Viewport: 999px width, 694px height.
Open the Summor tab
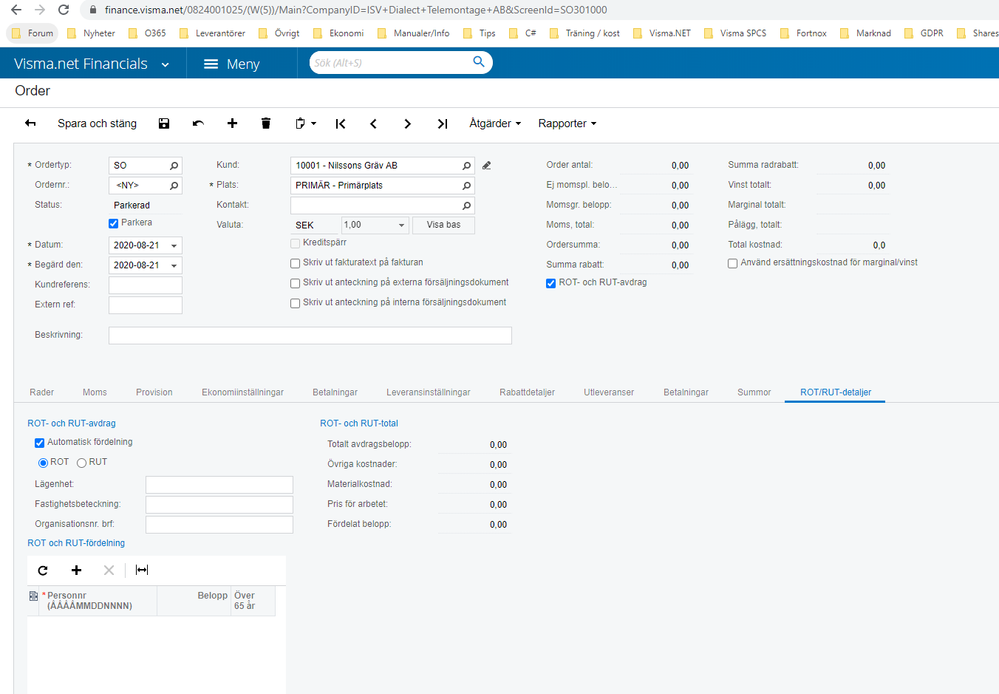tap(754, 393)
